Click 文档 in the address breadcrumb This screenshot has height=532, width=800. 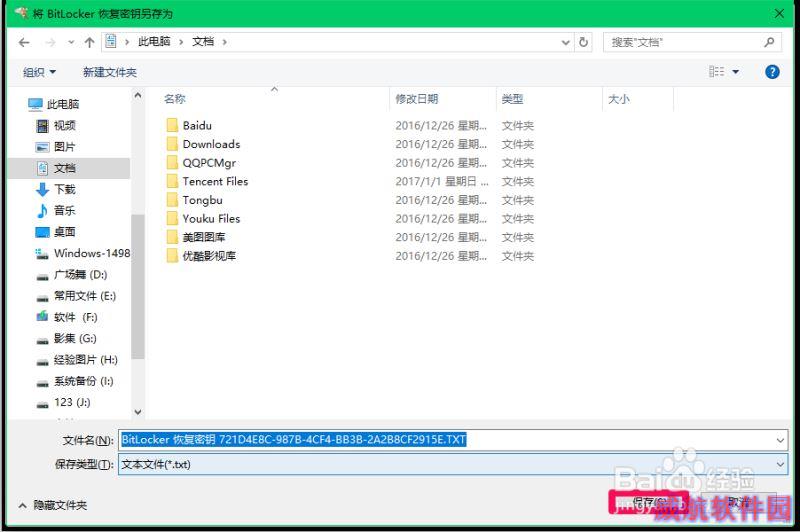pyautogui.click(x=203, y=42)
